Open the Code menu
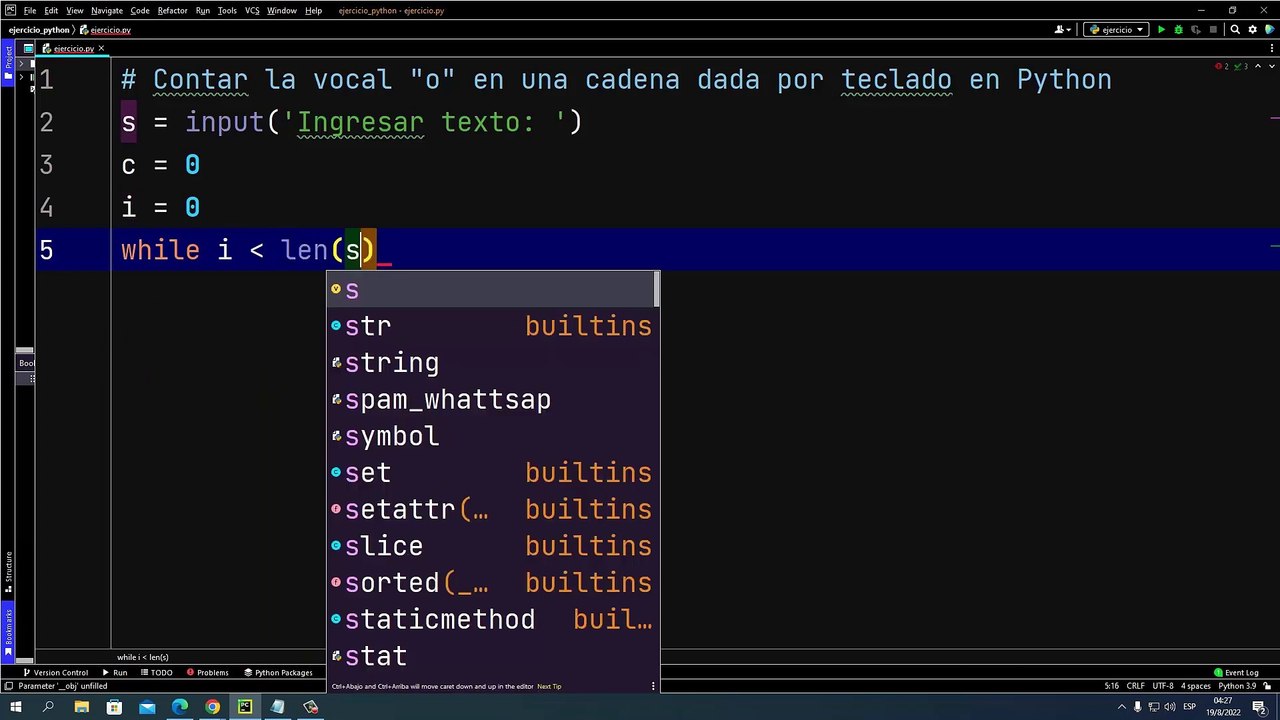The height and width of the screenshot is (720, 1280). [x=140, y=10]
